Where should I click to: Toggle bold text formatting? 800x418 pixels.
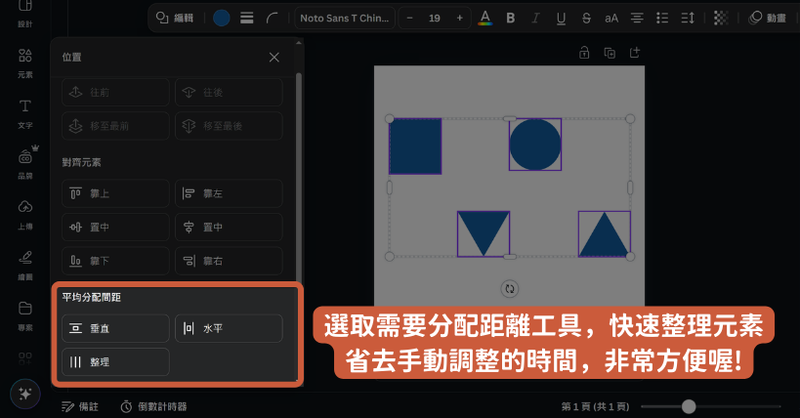click(x=511, y=18)
